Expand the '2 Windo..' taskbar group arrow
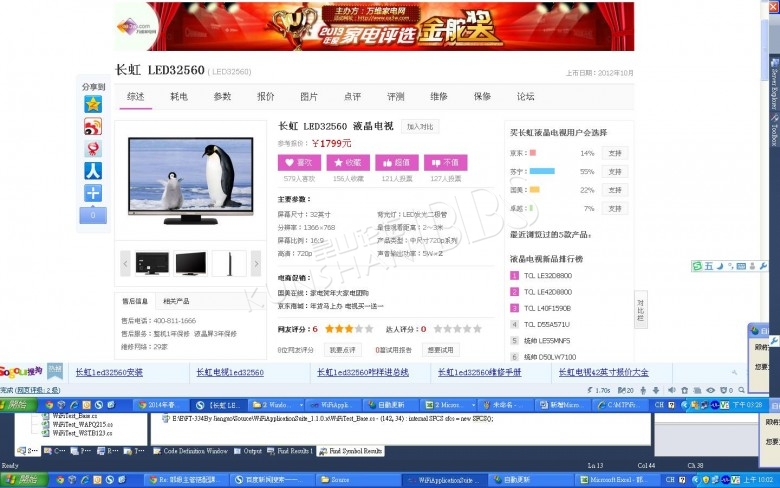 pos(300,405)
